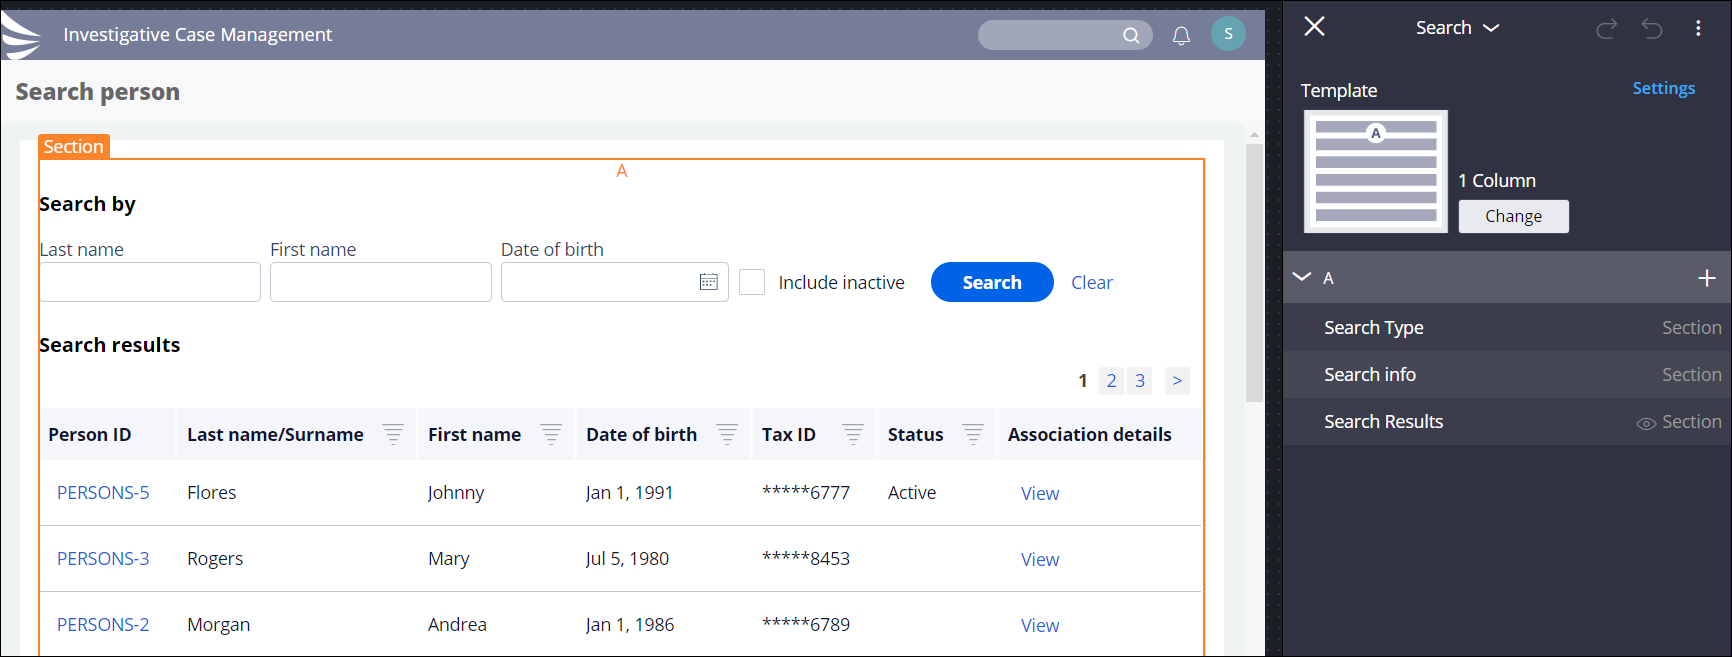Select Search Type section row
Screen dimensions: 1732x657
coord(1507,327)
